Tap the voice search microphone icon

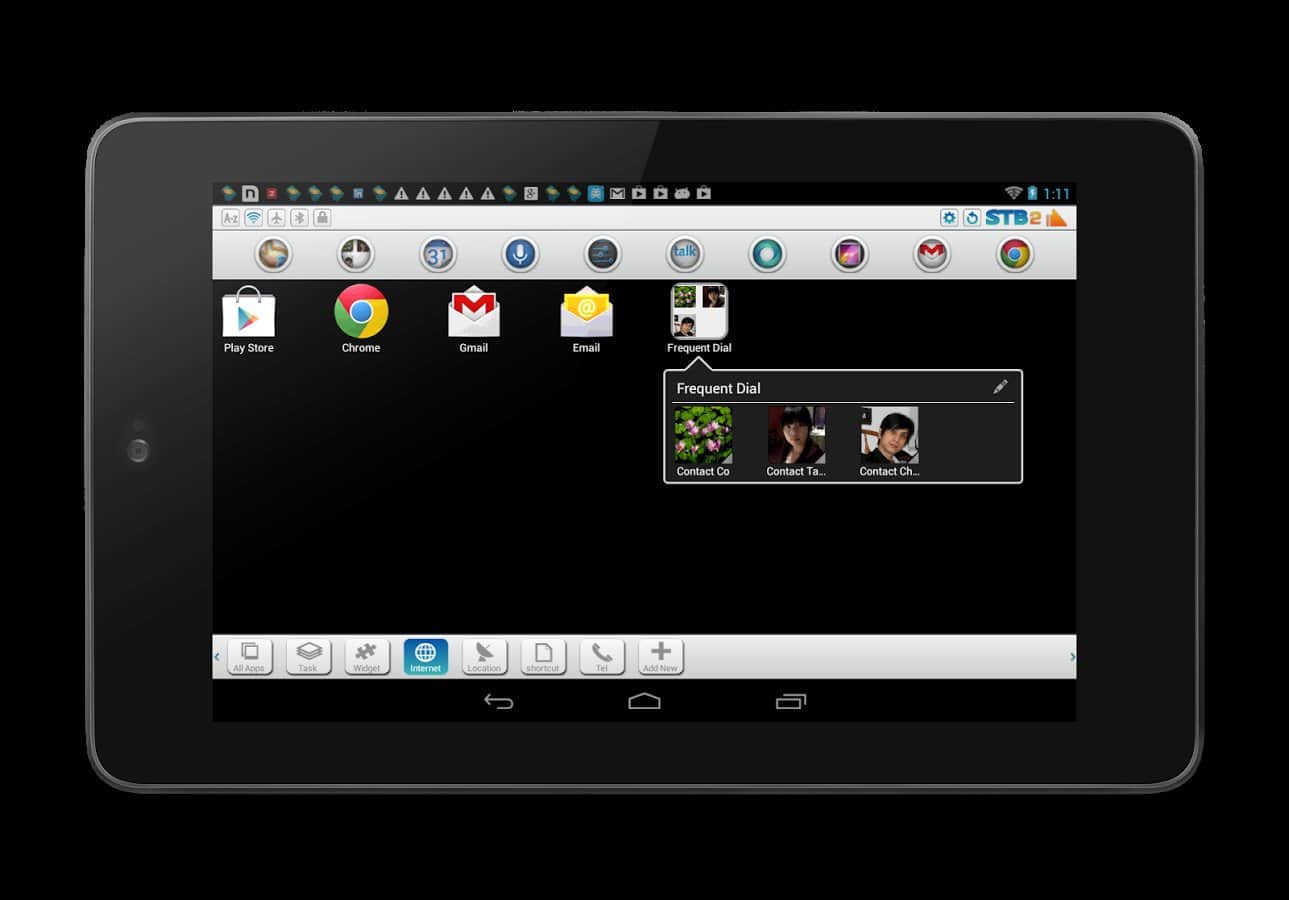519,255
